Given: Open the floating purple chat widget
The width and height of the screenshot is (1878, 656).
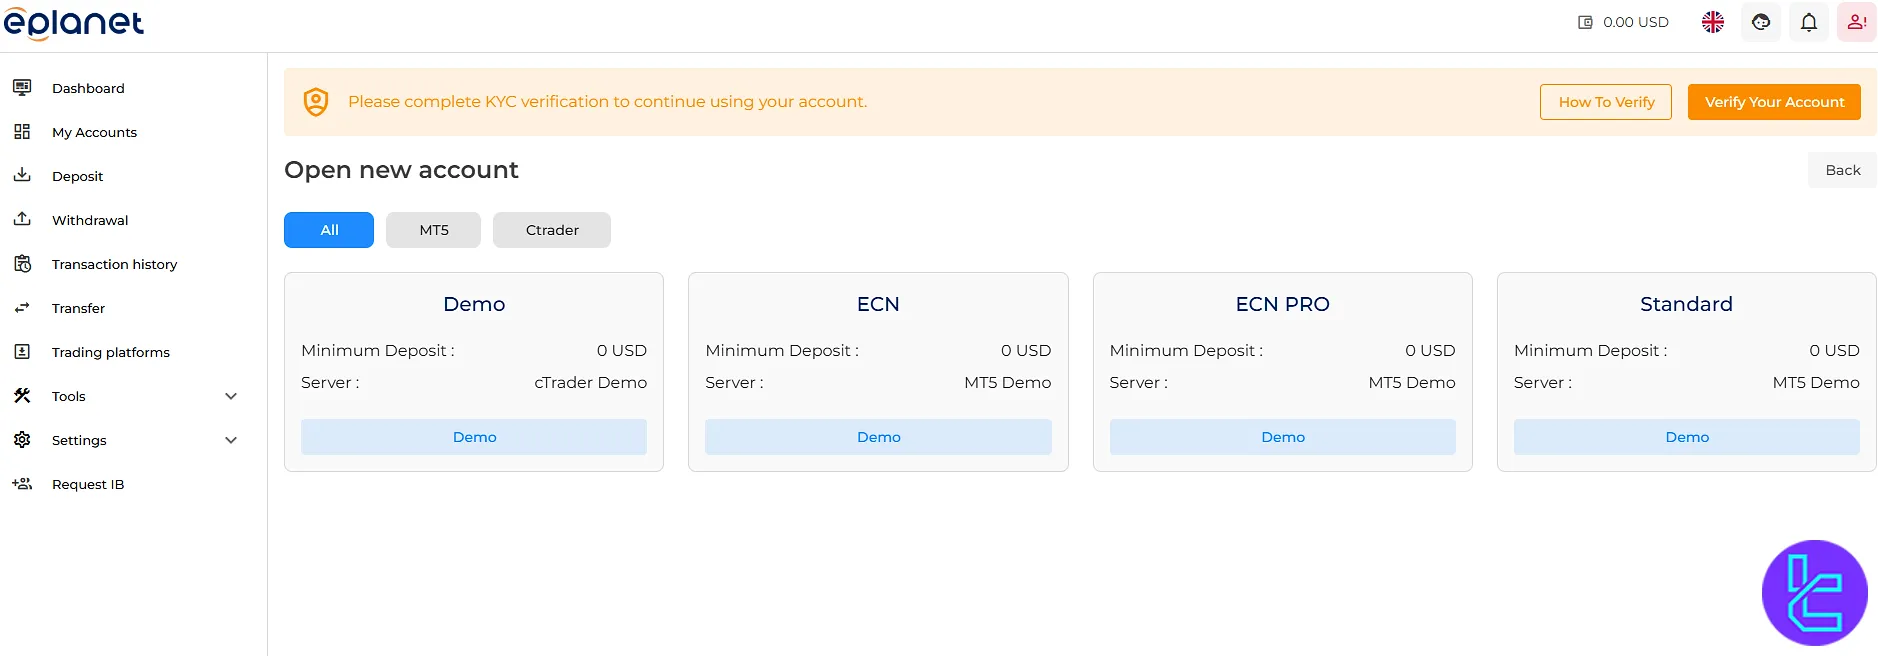Looking at the screenshot, I should 1814,593.
